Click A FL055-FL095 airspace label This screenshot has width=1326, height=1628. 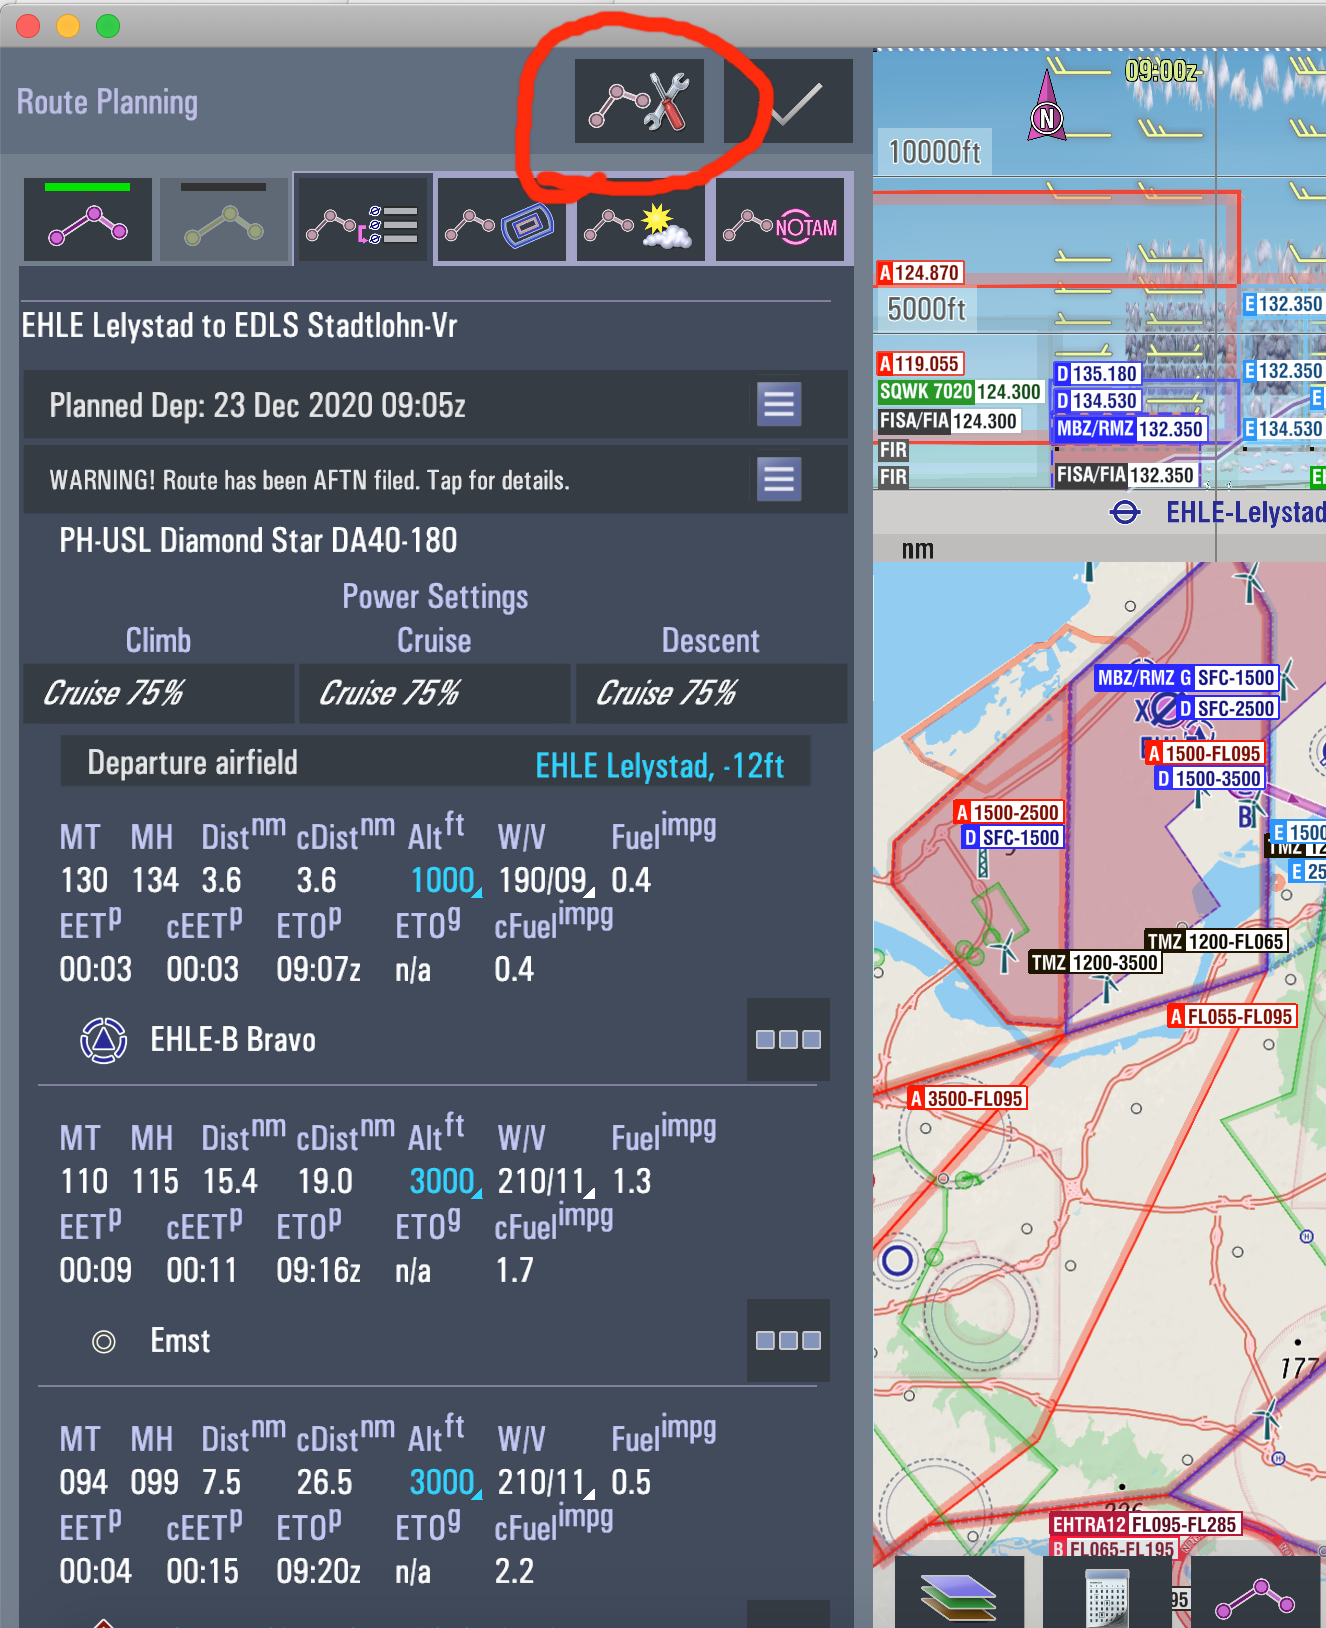[1232, 1017]
